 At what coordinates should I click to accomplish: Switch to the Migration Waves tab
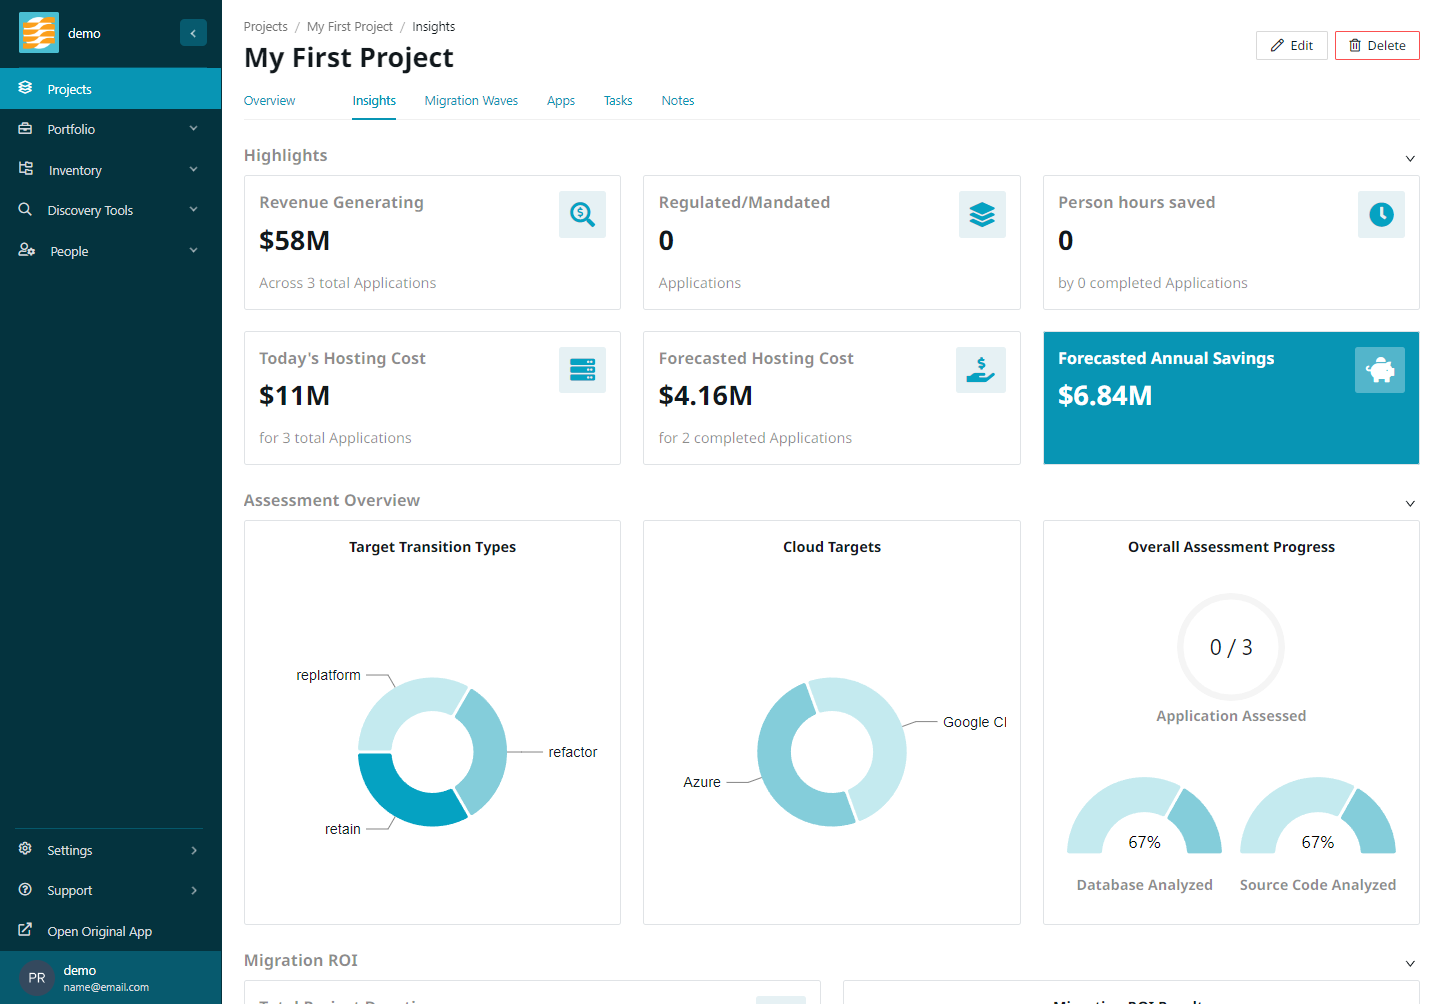471,101
